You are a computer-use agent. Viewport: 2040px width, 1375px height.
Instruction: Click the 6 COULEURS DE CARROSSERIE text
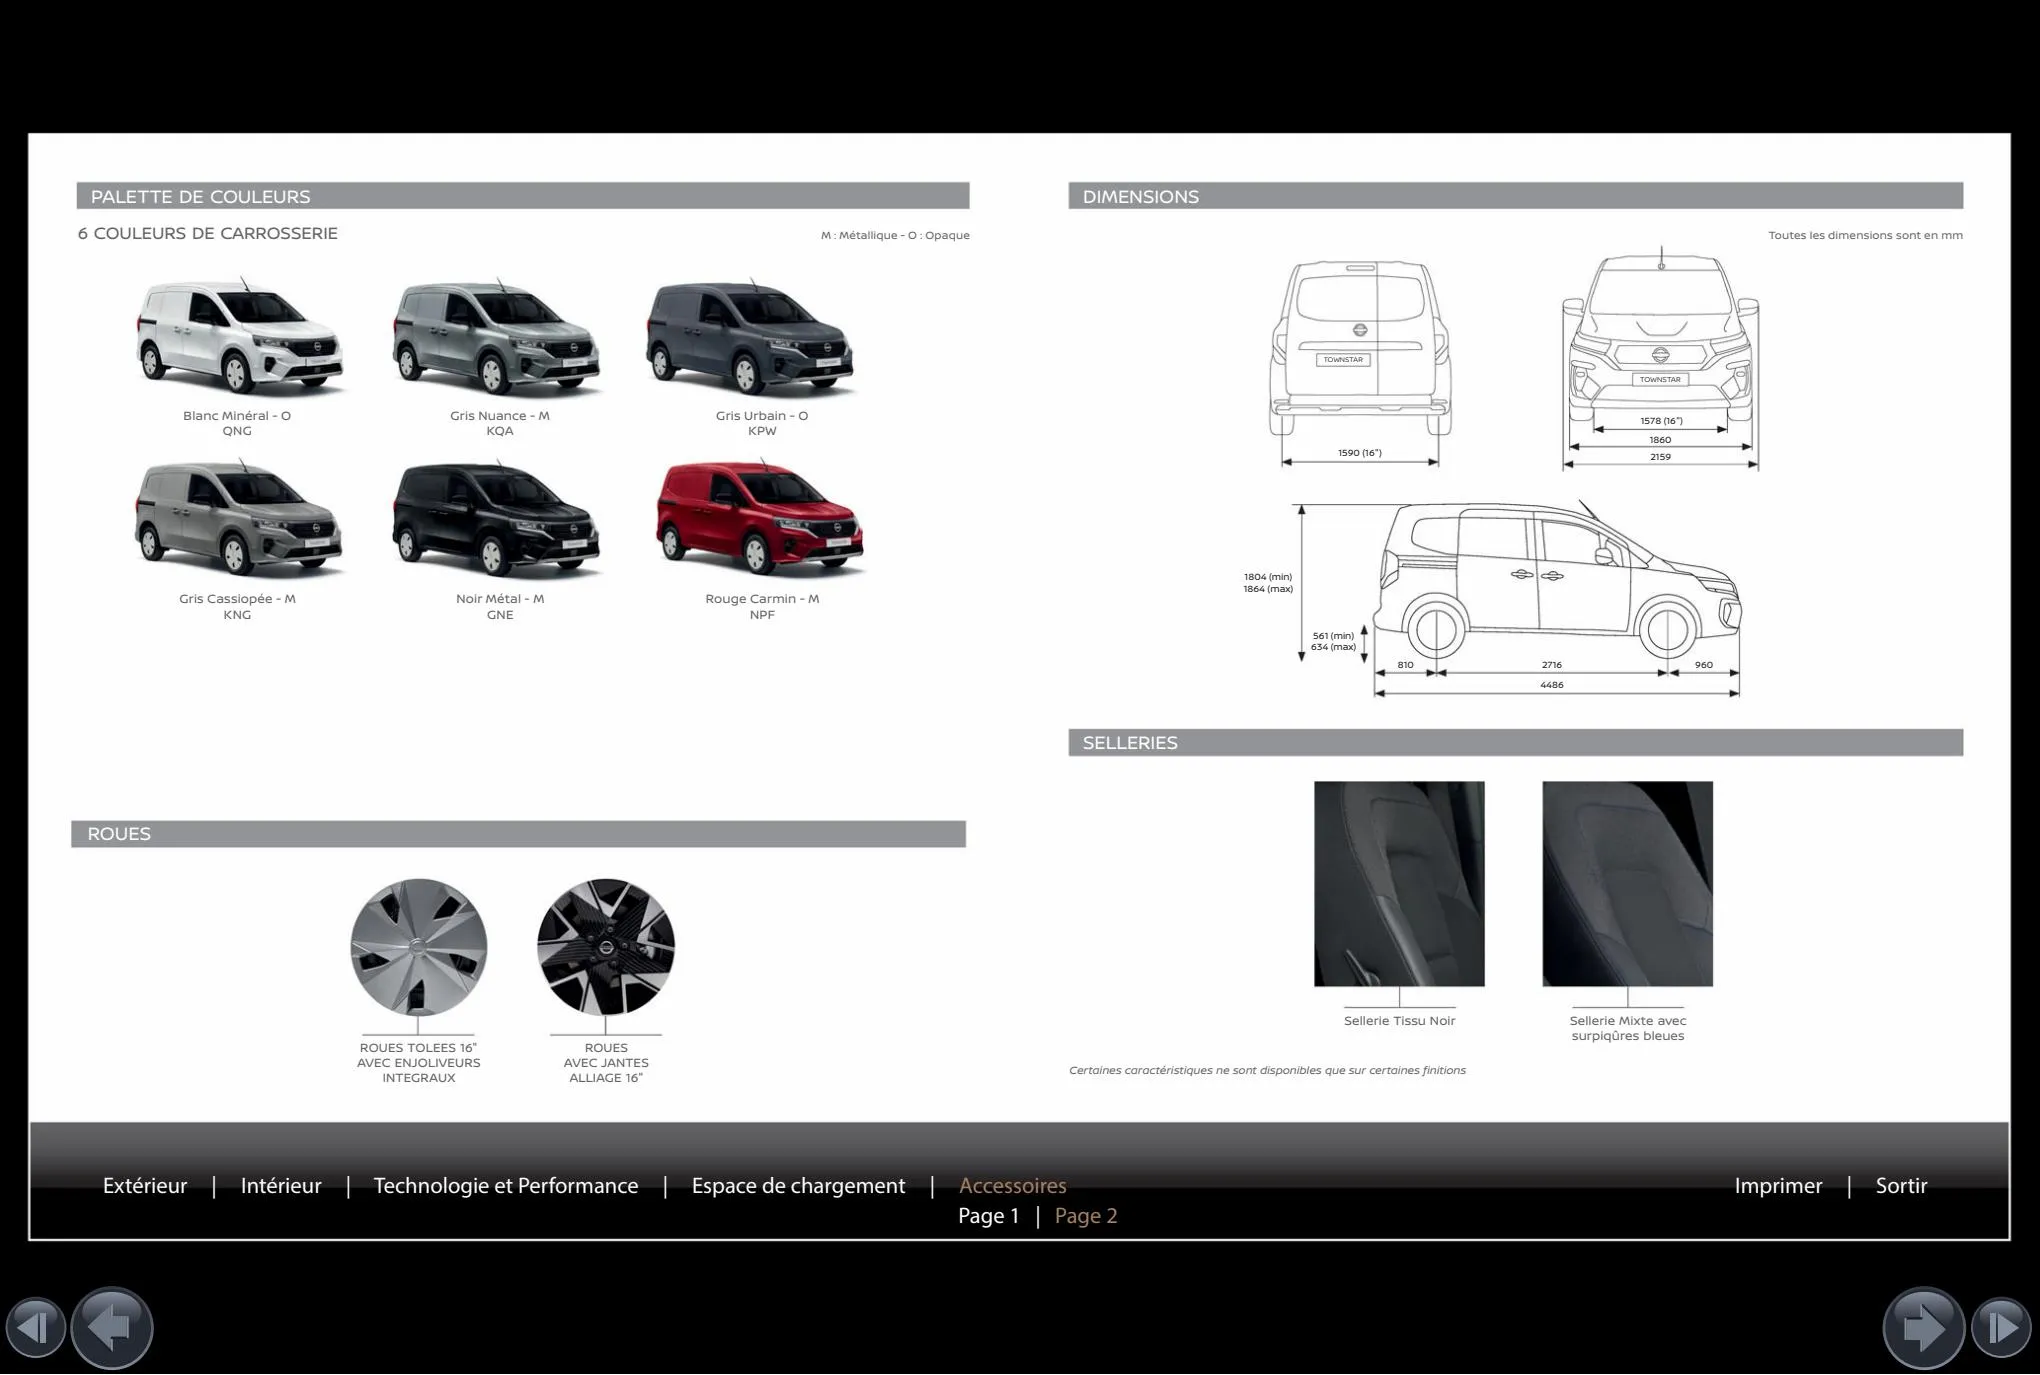[x=208, y=233]
